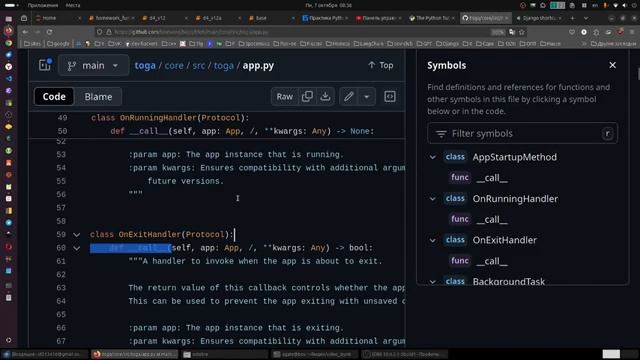Switch to the Django shortcuts browser tab
Image resolution: width=640 pixels, height=360 pixels.
(540, 18)
